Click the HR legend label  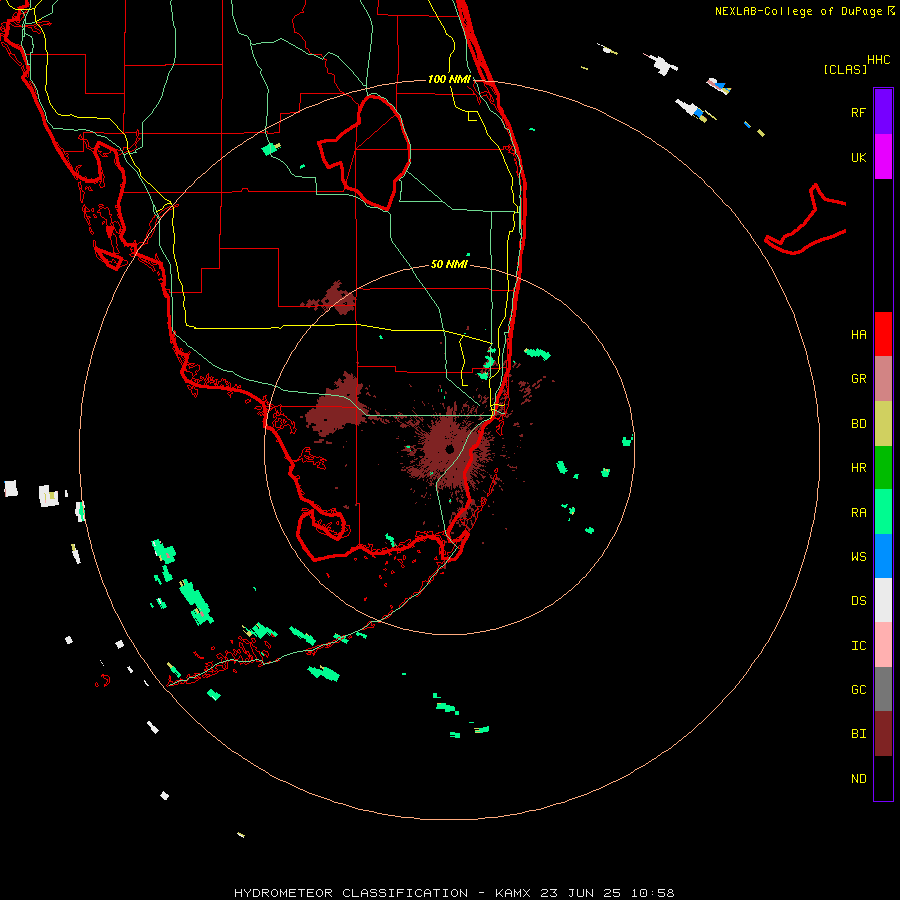[x=858, y=468]
